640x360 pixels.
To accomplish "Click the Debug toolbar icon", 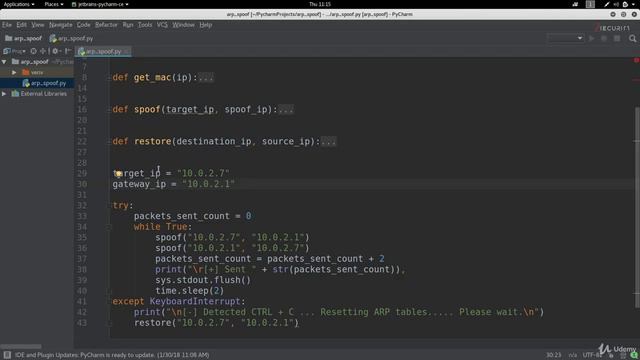I will click(x=604, y=38).
